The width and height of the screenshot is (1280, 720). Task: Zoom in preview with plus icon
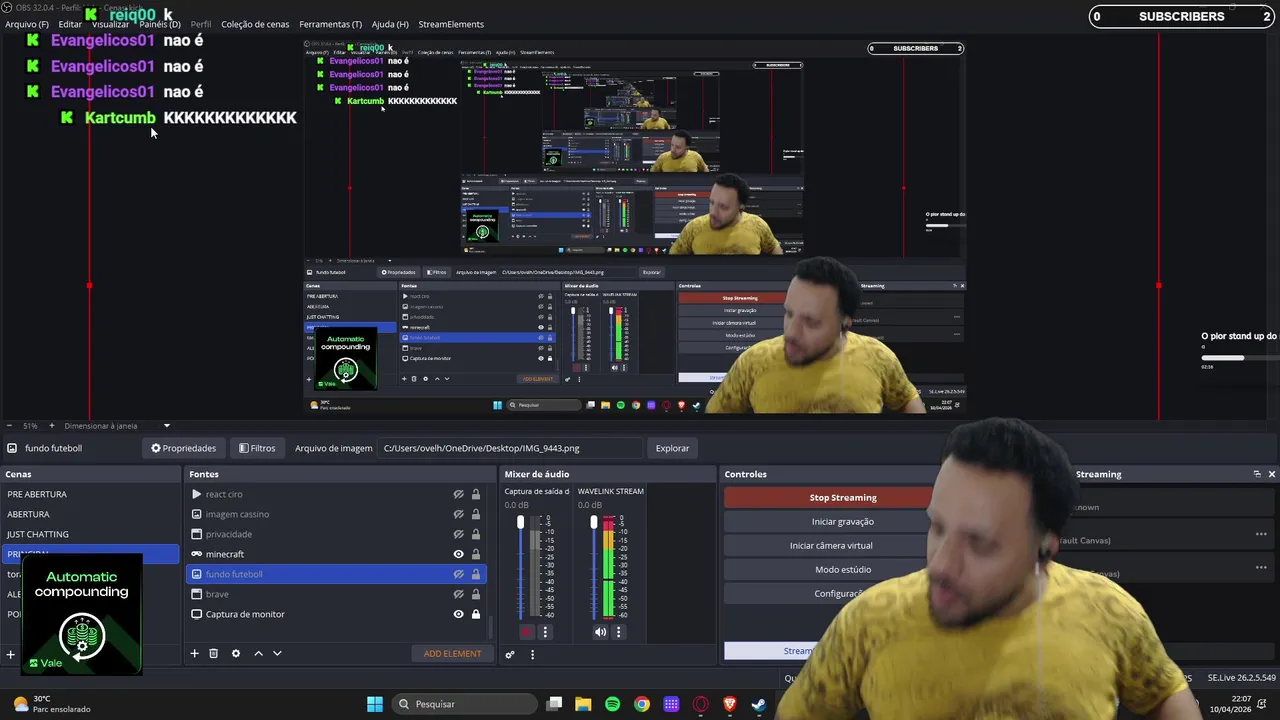pyautogui.click(x=52, y=426)
